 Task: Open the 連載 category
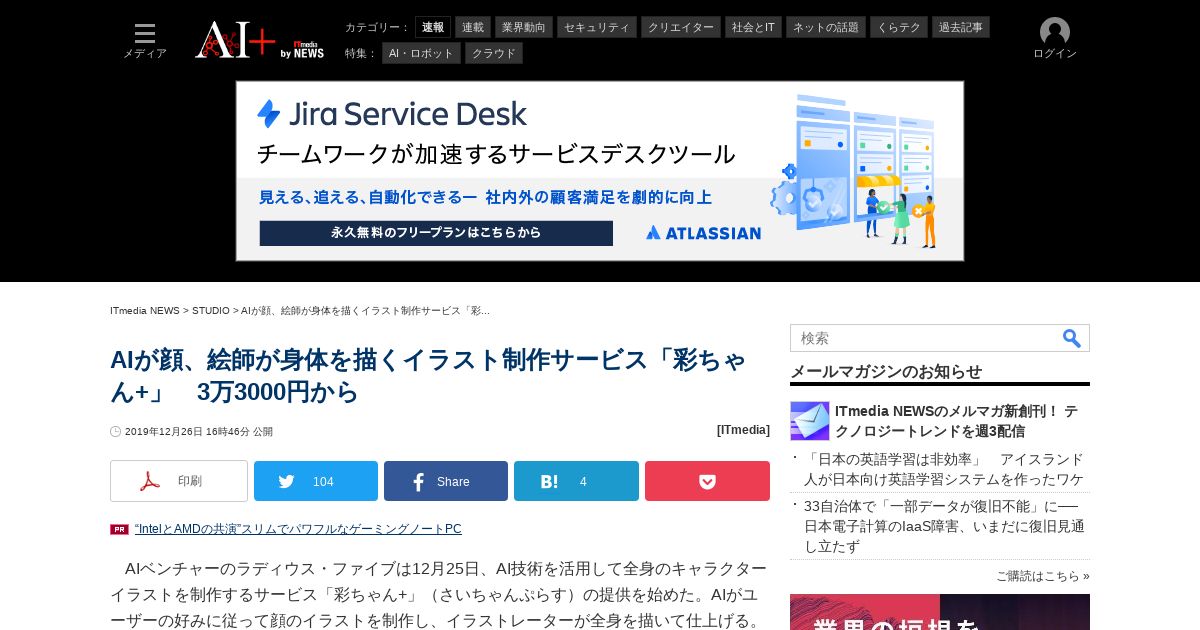[x=473, y=27]
